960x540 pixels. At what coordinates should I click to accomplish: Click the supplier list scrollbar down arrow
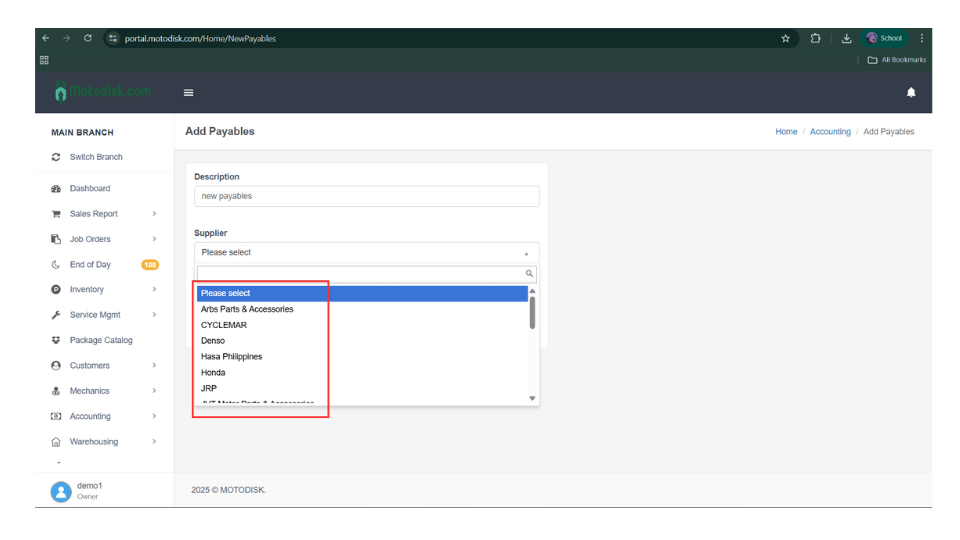point(532,398)
